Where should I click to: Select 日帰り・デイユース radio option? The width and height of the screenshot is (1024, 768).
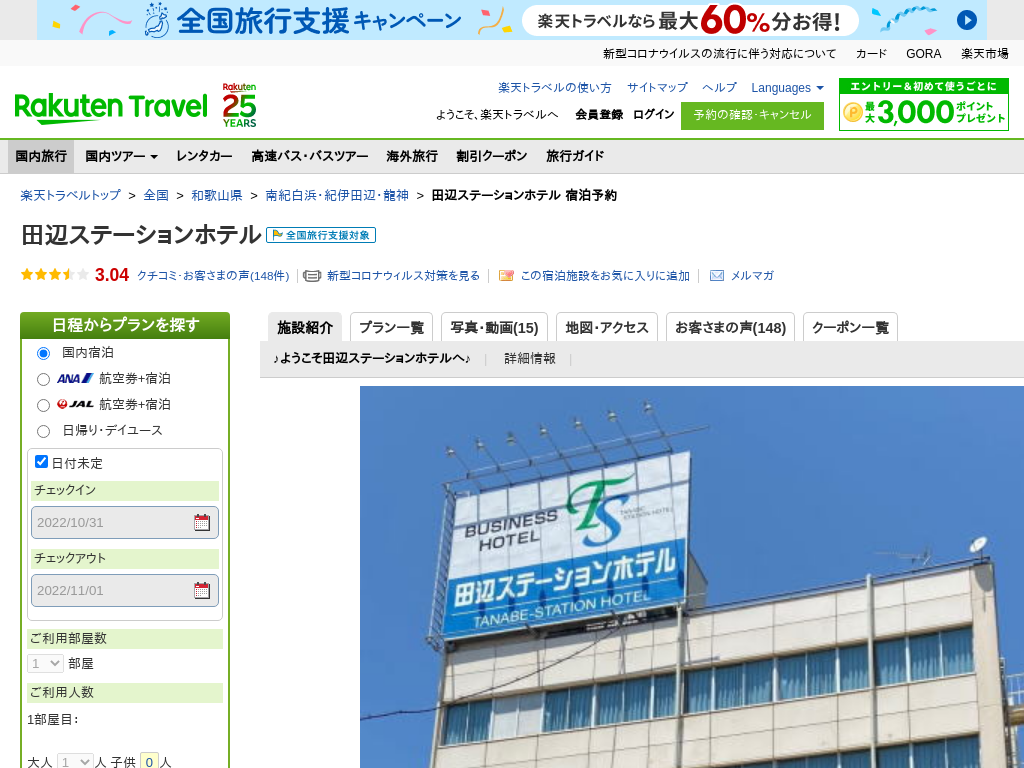43,432
